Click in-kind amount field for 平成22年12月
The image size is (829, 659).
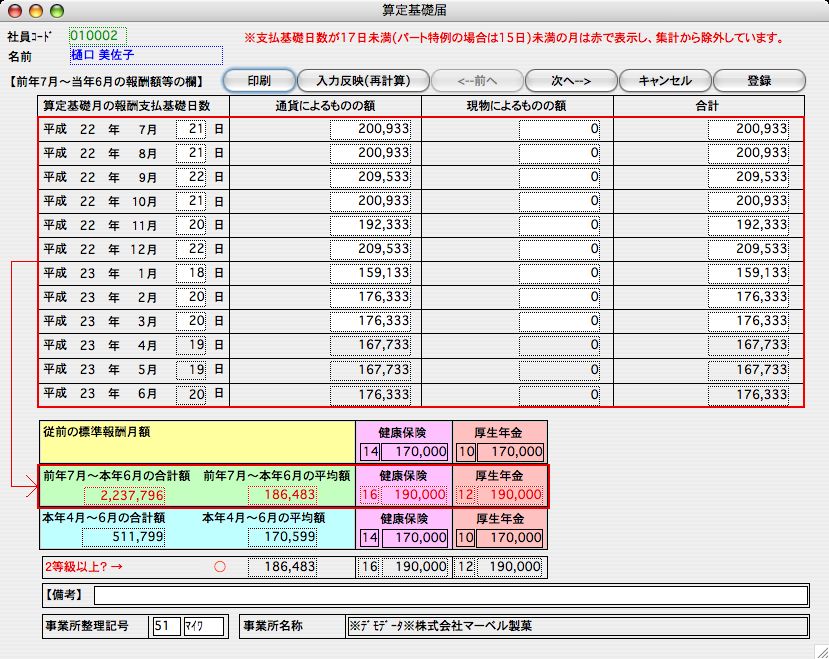[x=560, y=248]
